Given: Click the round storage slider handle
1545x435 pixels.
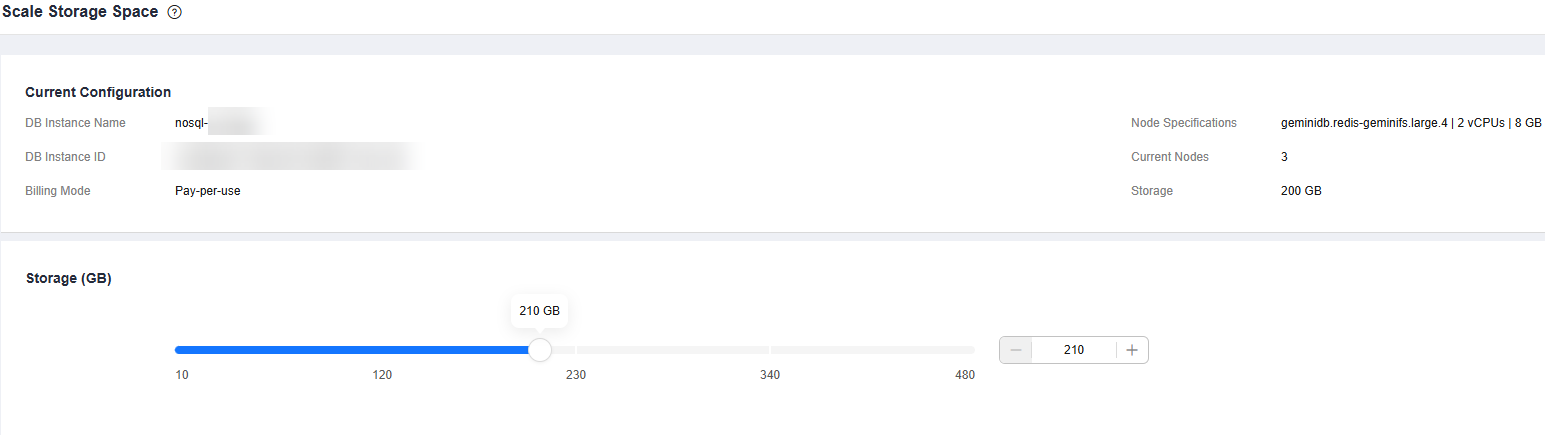Looking at the screenshot, I should (x=539, y=350).
